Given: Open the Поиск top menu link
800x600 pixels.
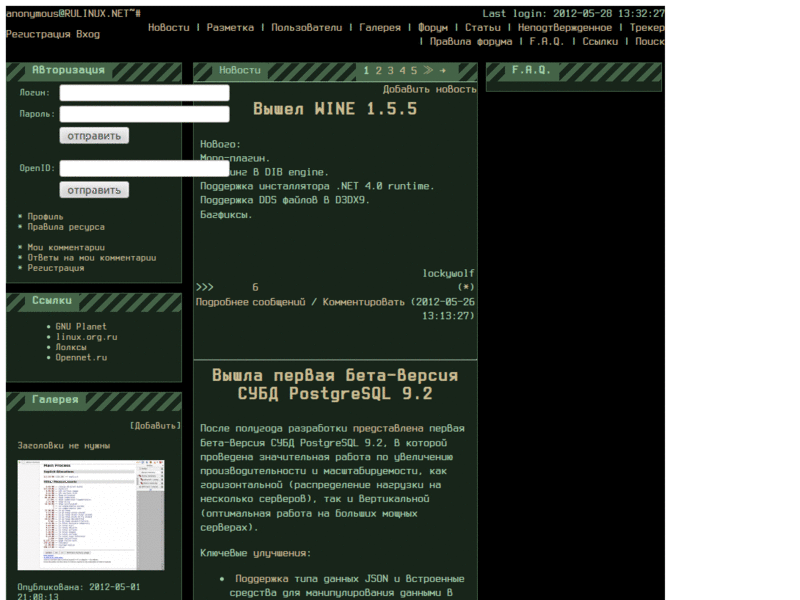Looking at the screenshot, I should pos(649,41).
